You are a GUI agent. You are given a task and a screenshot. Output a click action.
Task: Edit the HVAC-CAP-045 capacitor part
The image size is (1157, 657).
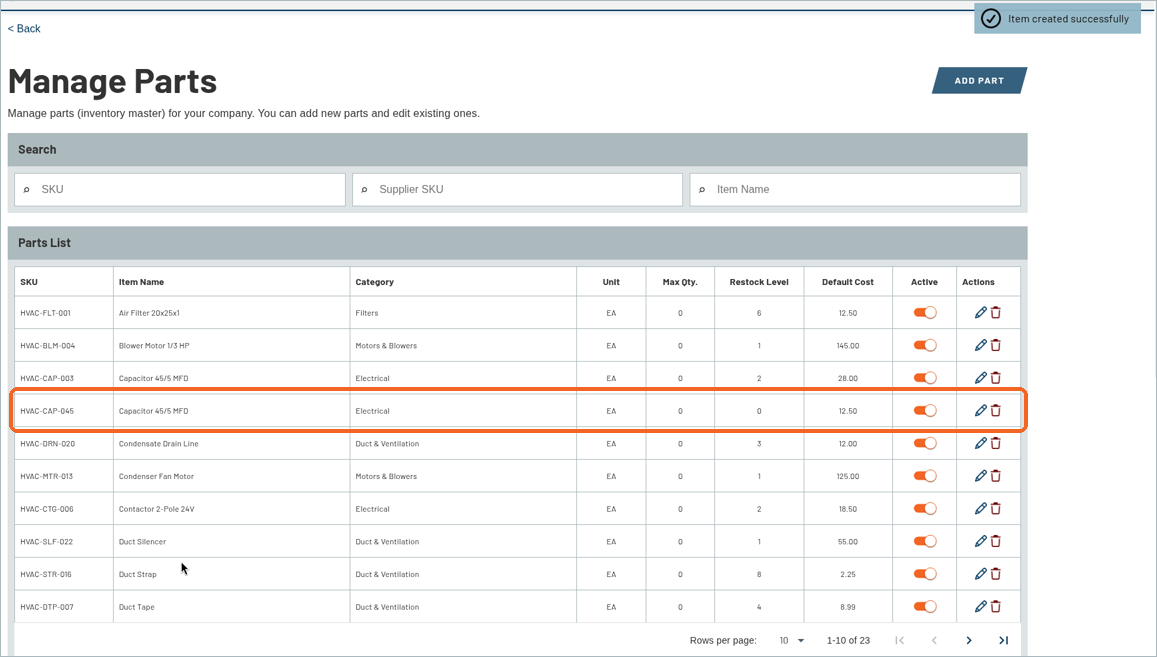pos(981,410)
